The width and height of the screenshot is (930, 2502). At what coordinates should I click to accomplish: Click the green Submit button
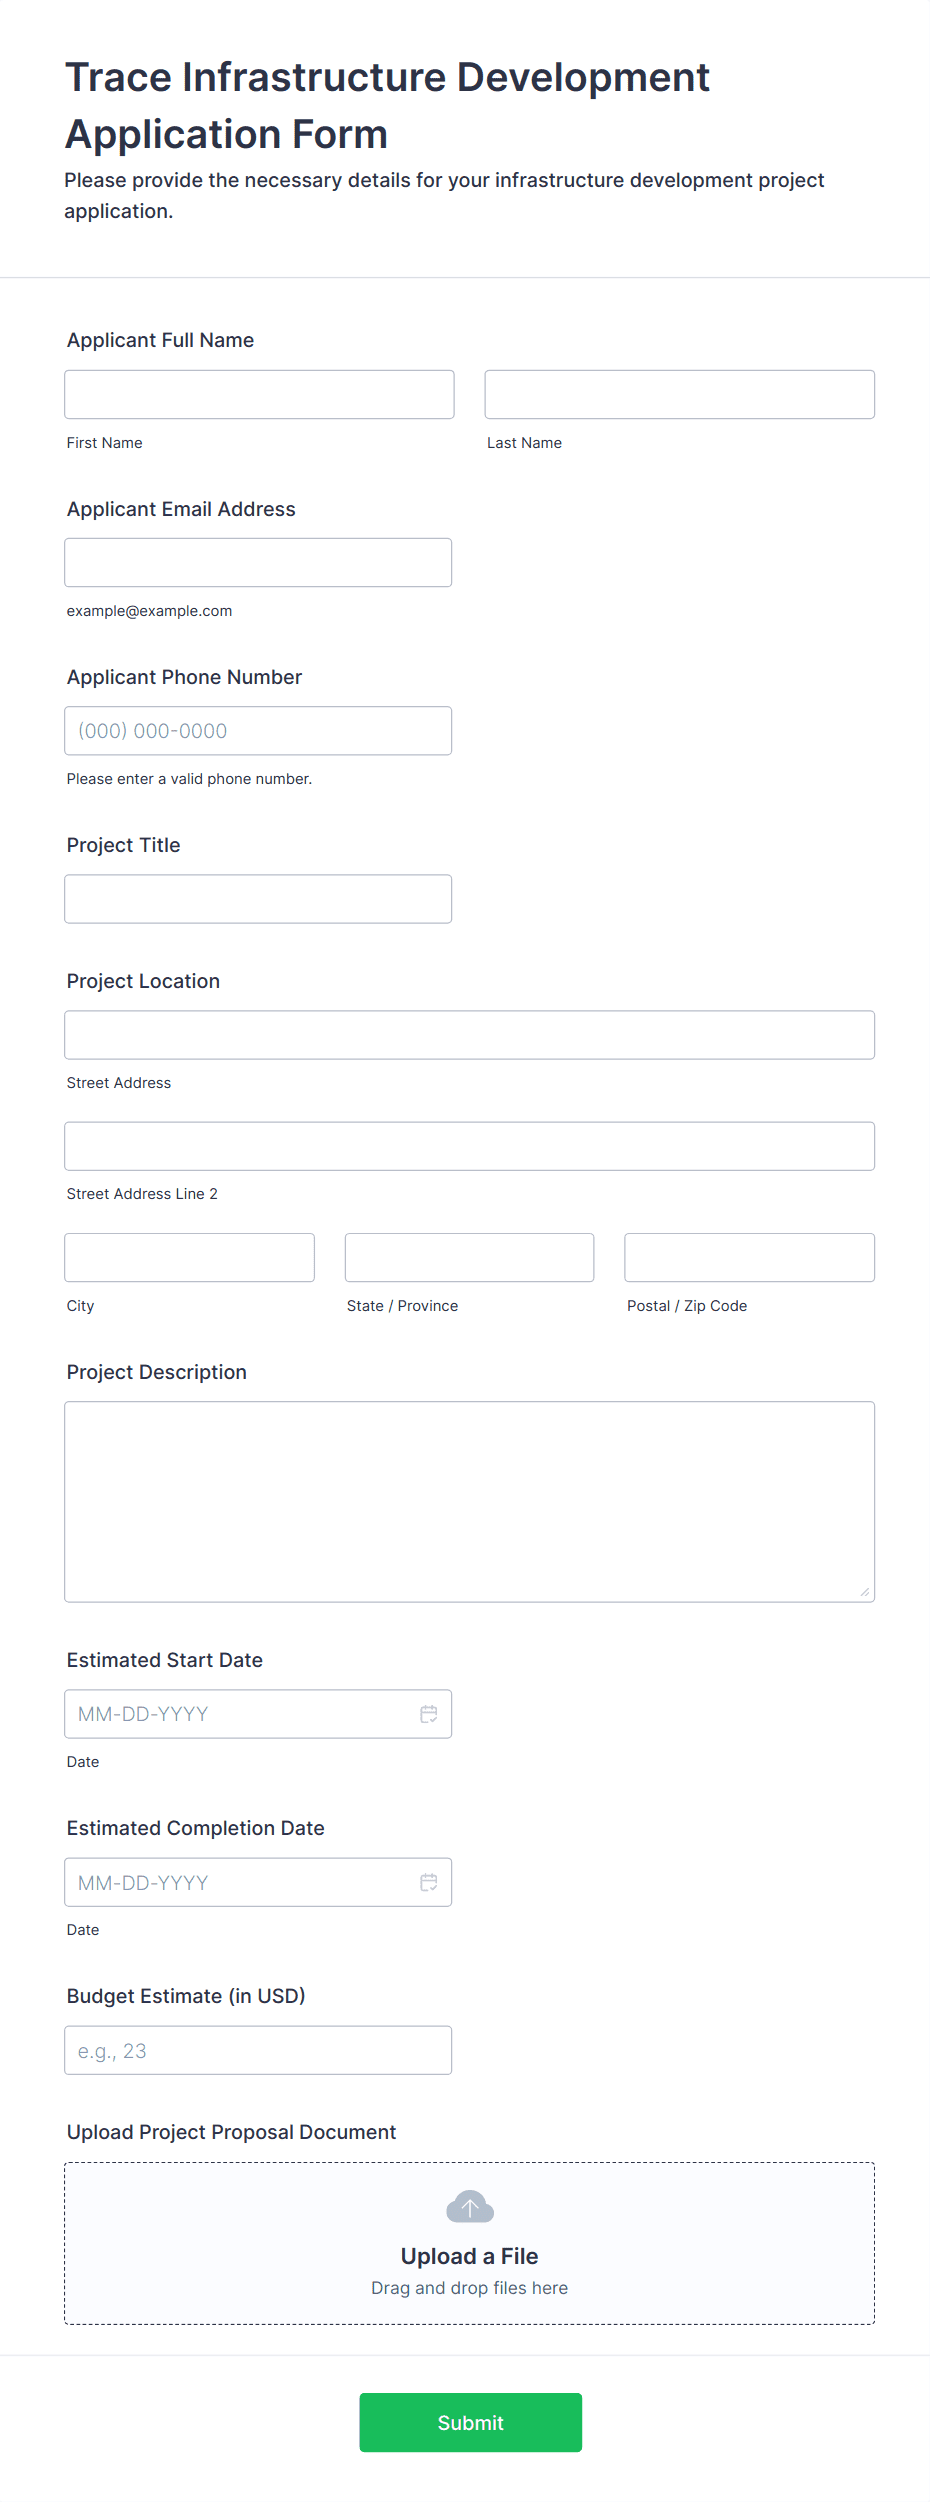pyautogui.click(x=469, y=2422)
